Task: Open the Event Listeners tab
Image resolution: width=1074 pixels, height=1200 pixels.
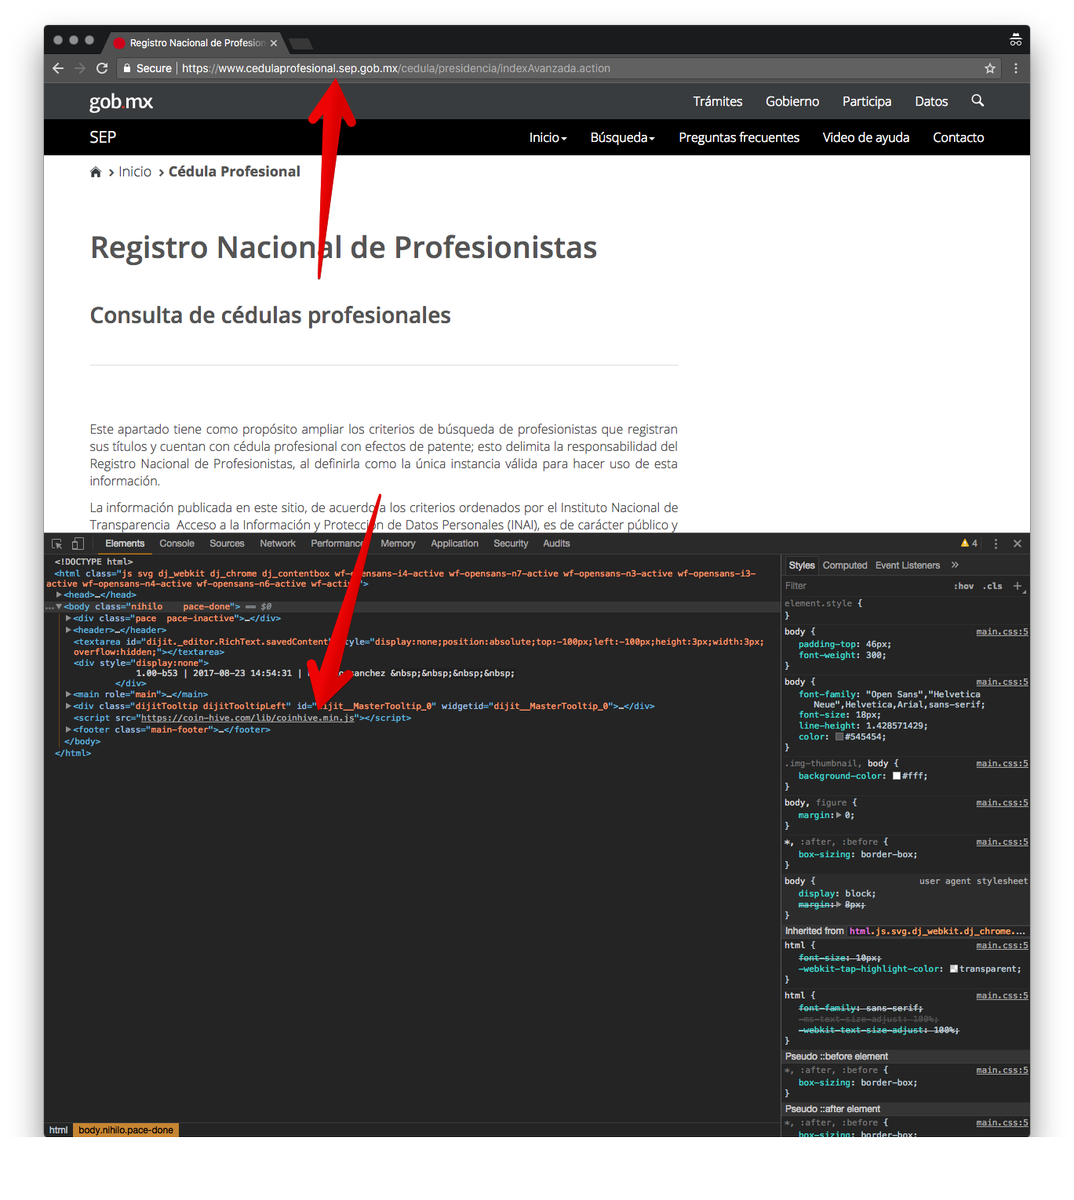Action: point(908,566)
